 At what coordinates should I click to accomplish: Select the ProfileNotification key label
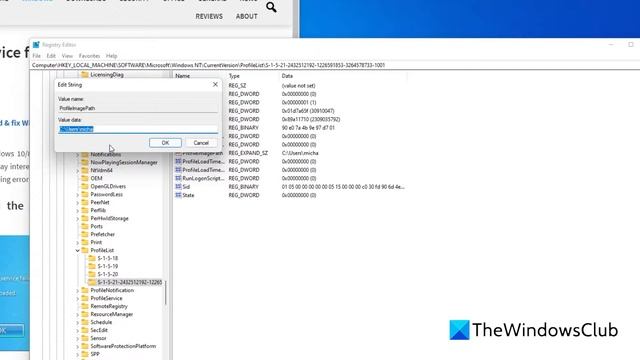112,290
